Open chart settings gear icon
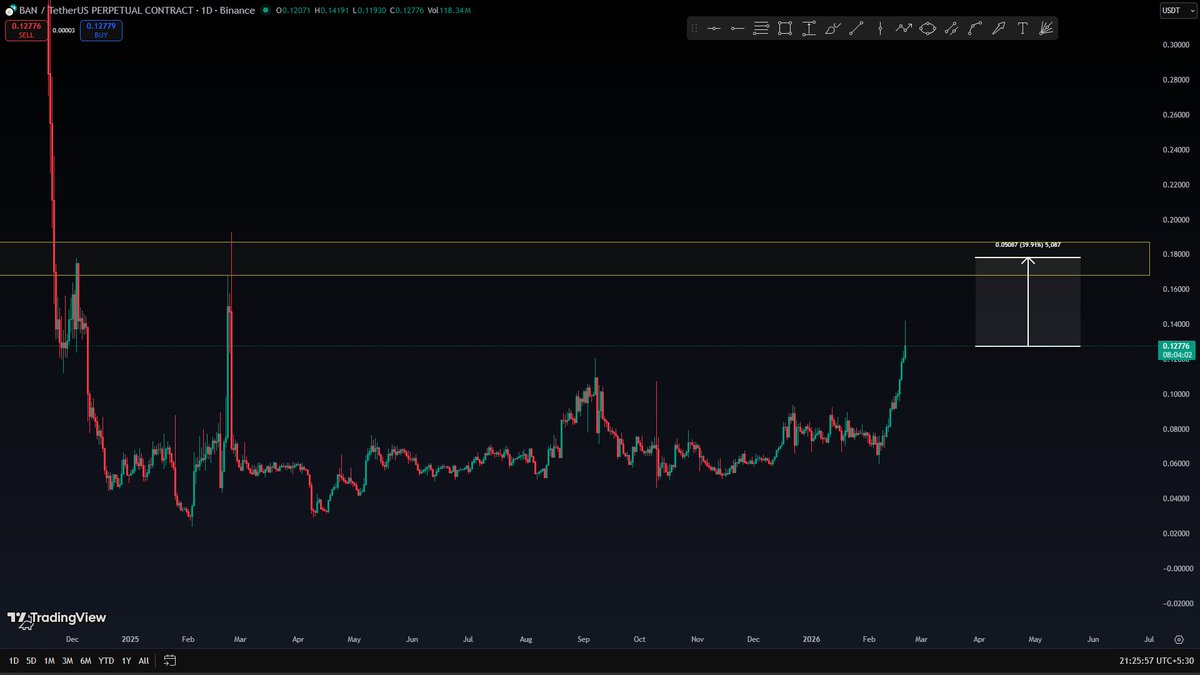 [1179, 638]
